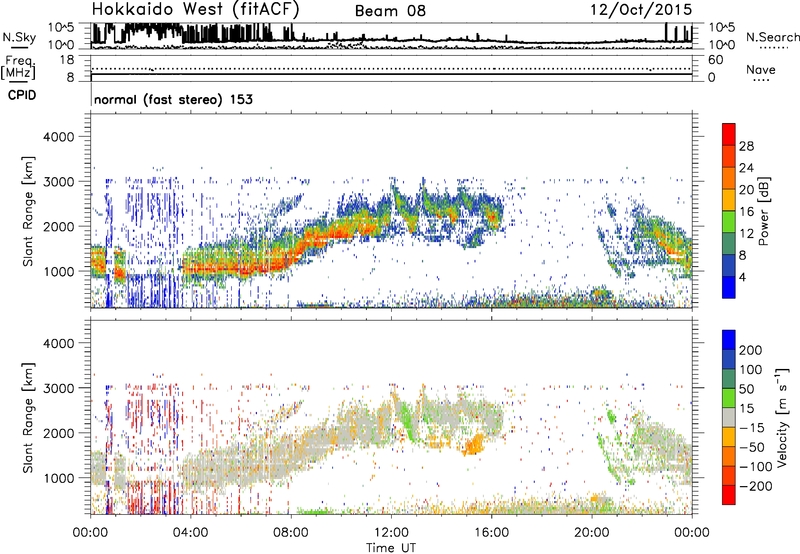Click the '50' velocity scale value
800x554 pixels.
(x=746, y=389)
